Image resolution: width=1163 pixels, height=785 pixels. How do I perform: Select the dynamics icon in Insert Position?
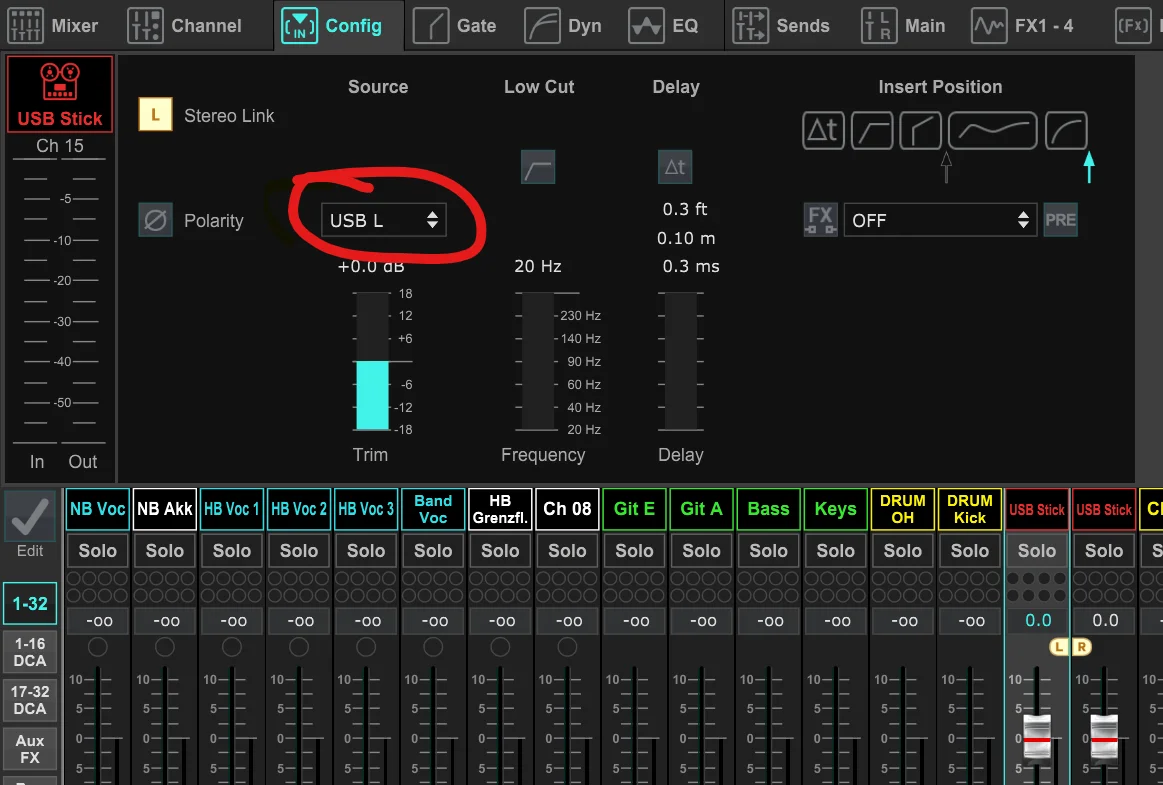click(1066, 131)
